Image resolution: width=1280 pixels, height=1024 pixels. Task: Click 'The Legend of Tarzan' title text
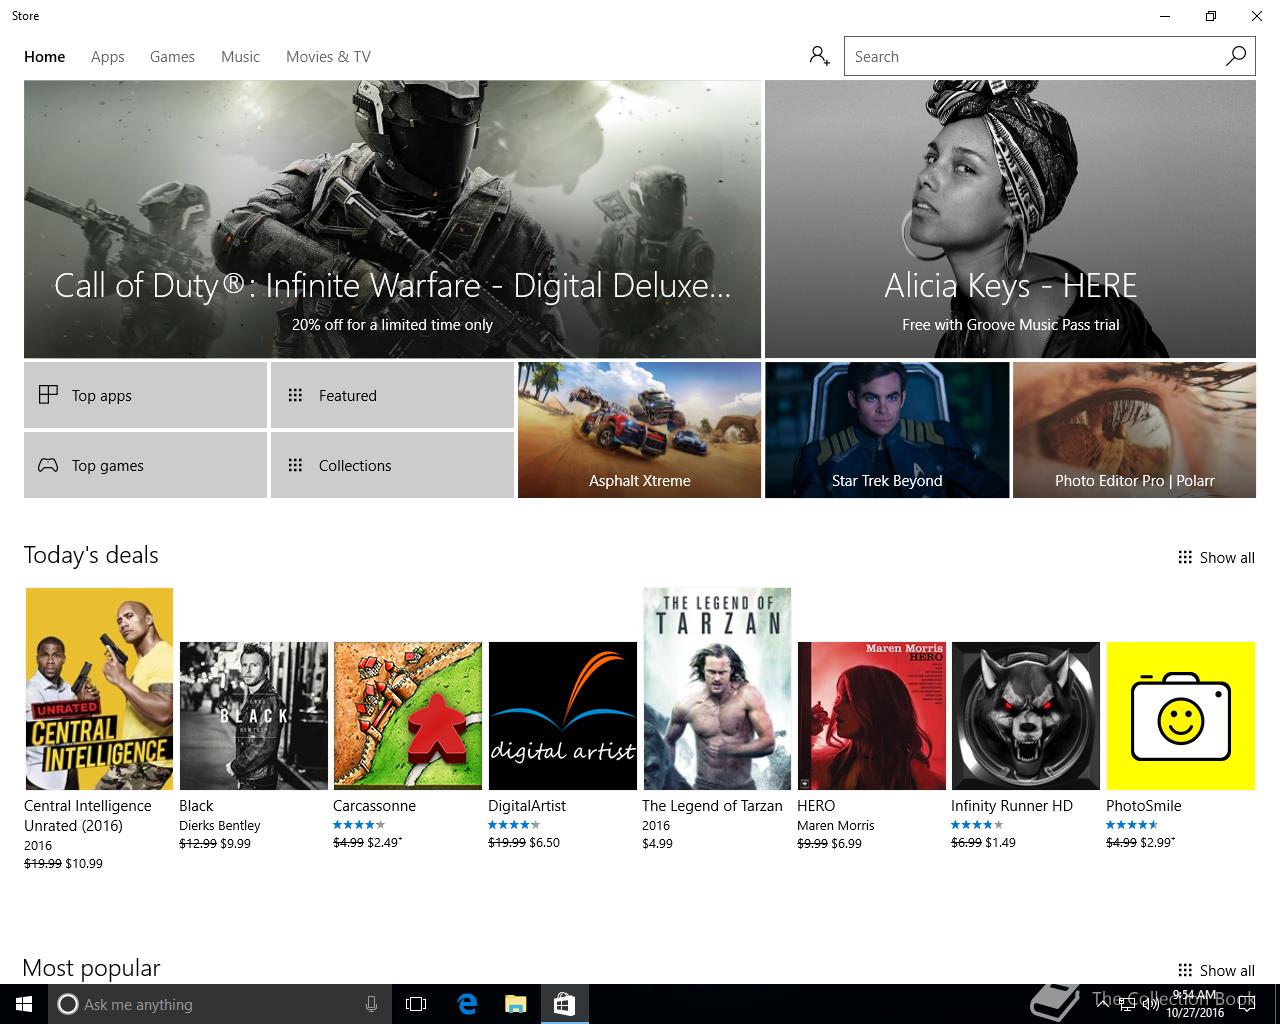pos(712,805)
